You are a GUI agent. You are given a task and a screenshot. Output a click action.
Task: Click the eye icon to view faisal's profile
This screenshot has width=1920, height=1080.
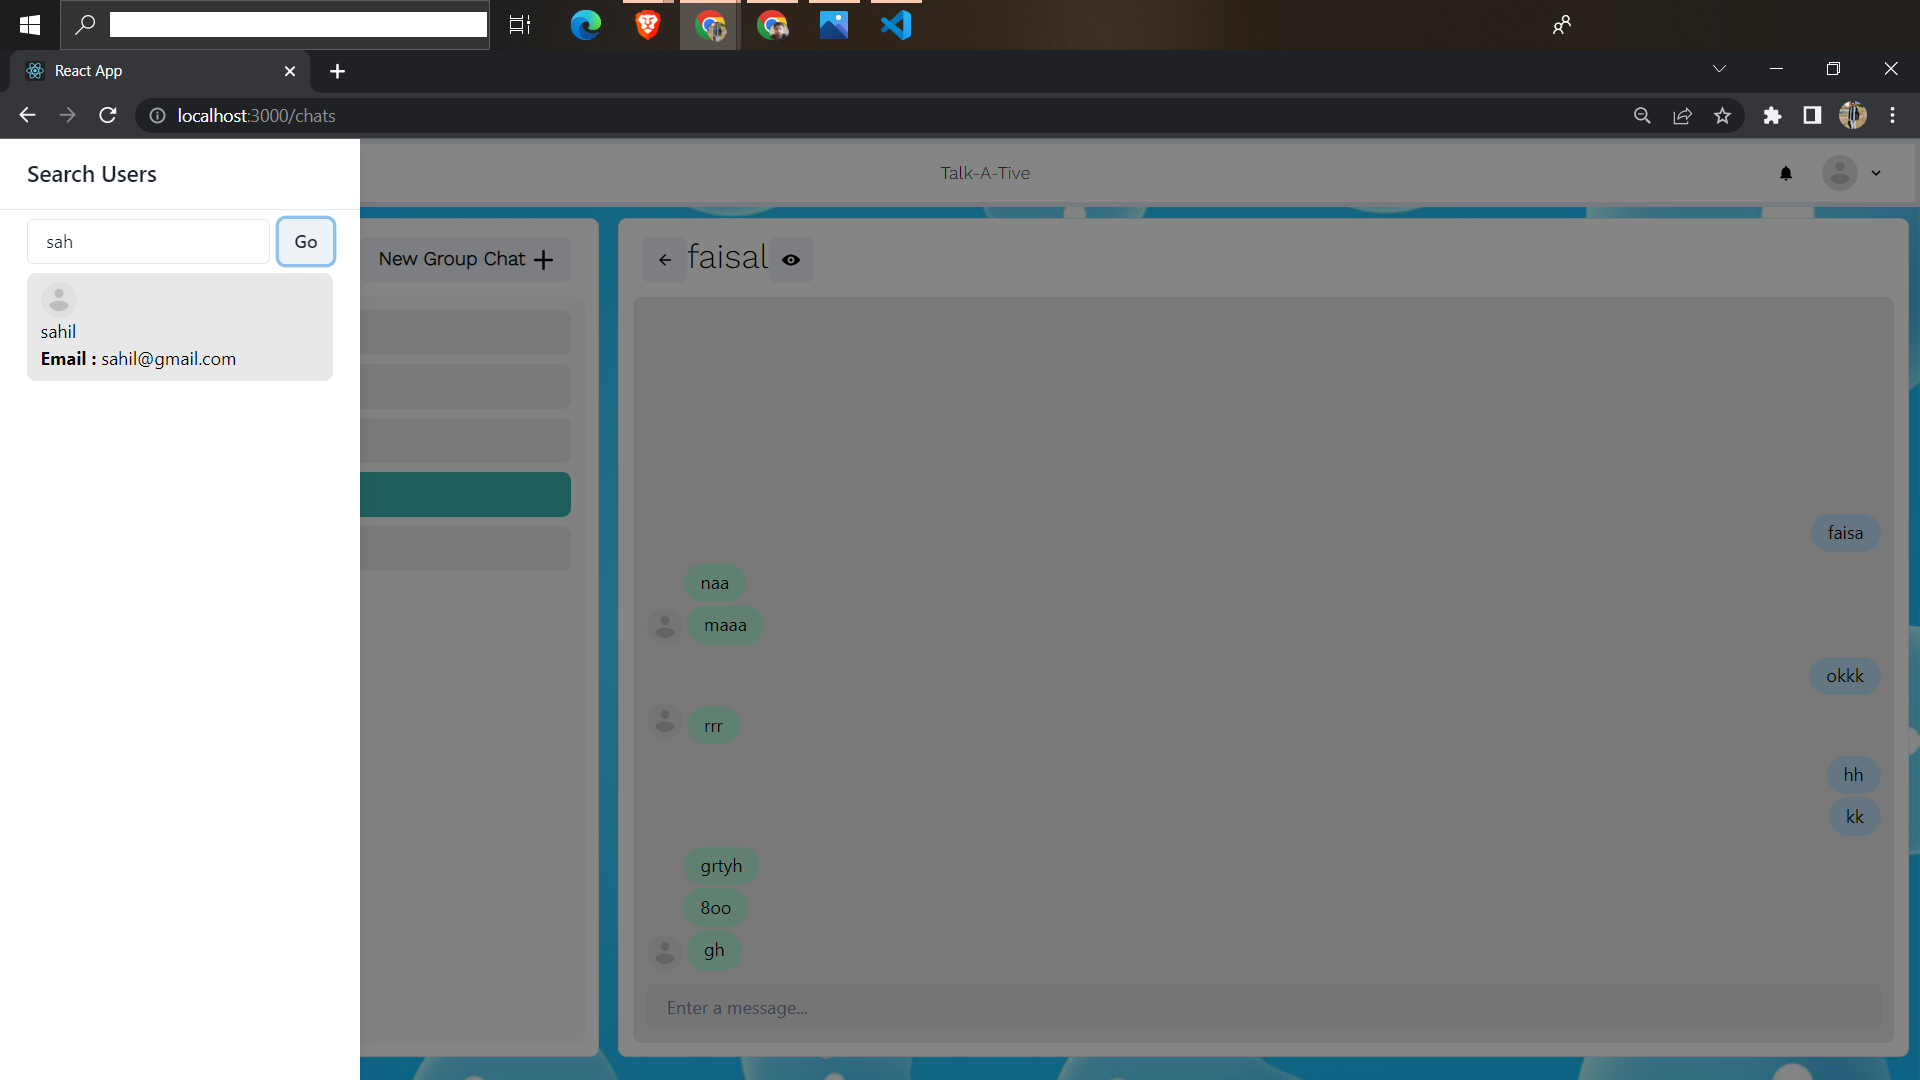click(x=791, y=259)
